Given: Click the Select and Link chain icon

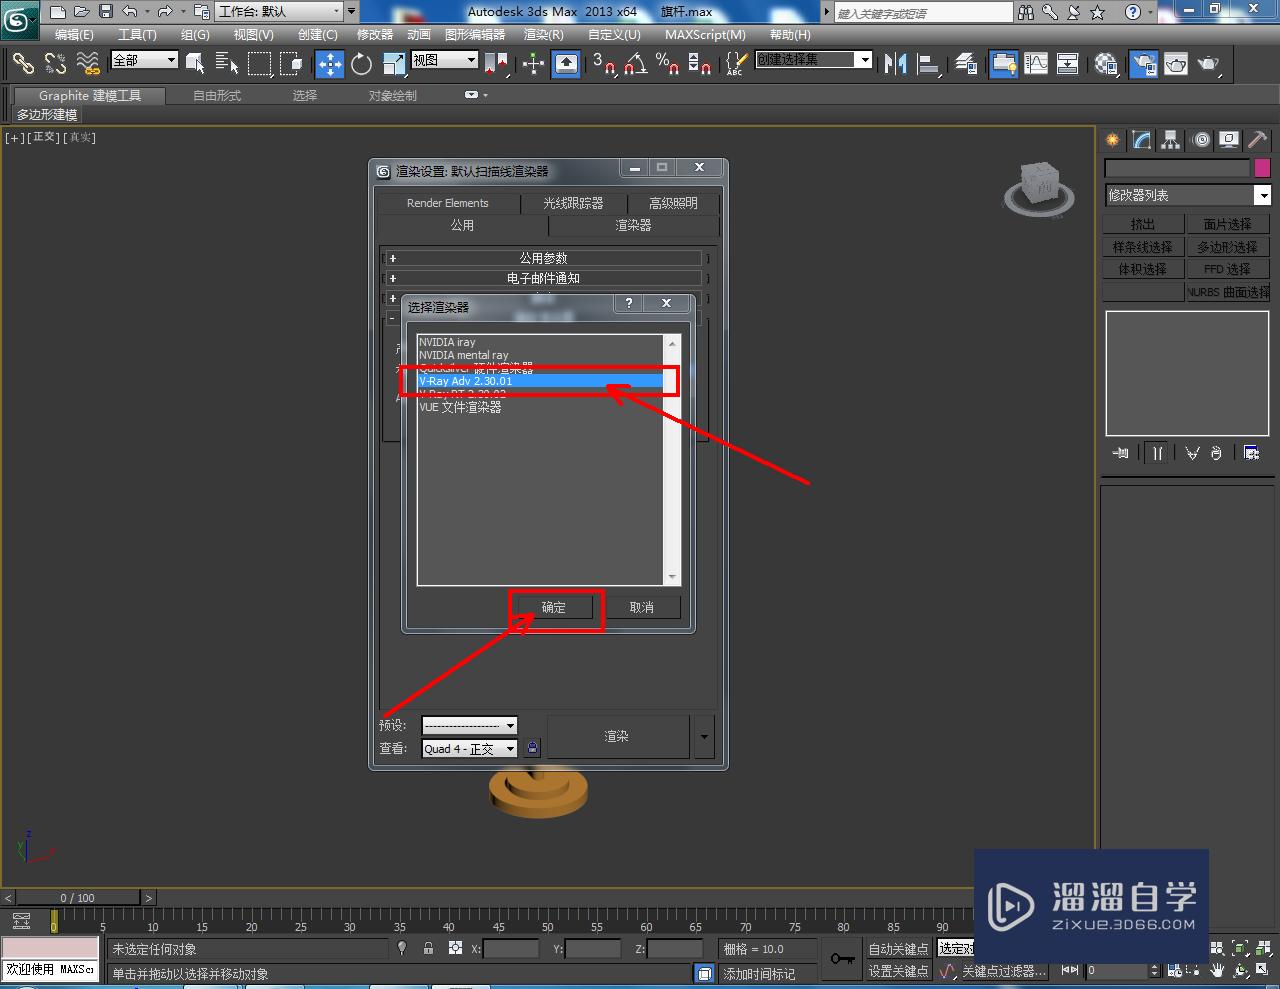Looking at the screenshot, I should [23, 64].
